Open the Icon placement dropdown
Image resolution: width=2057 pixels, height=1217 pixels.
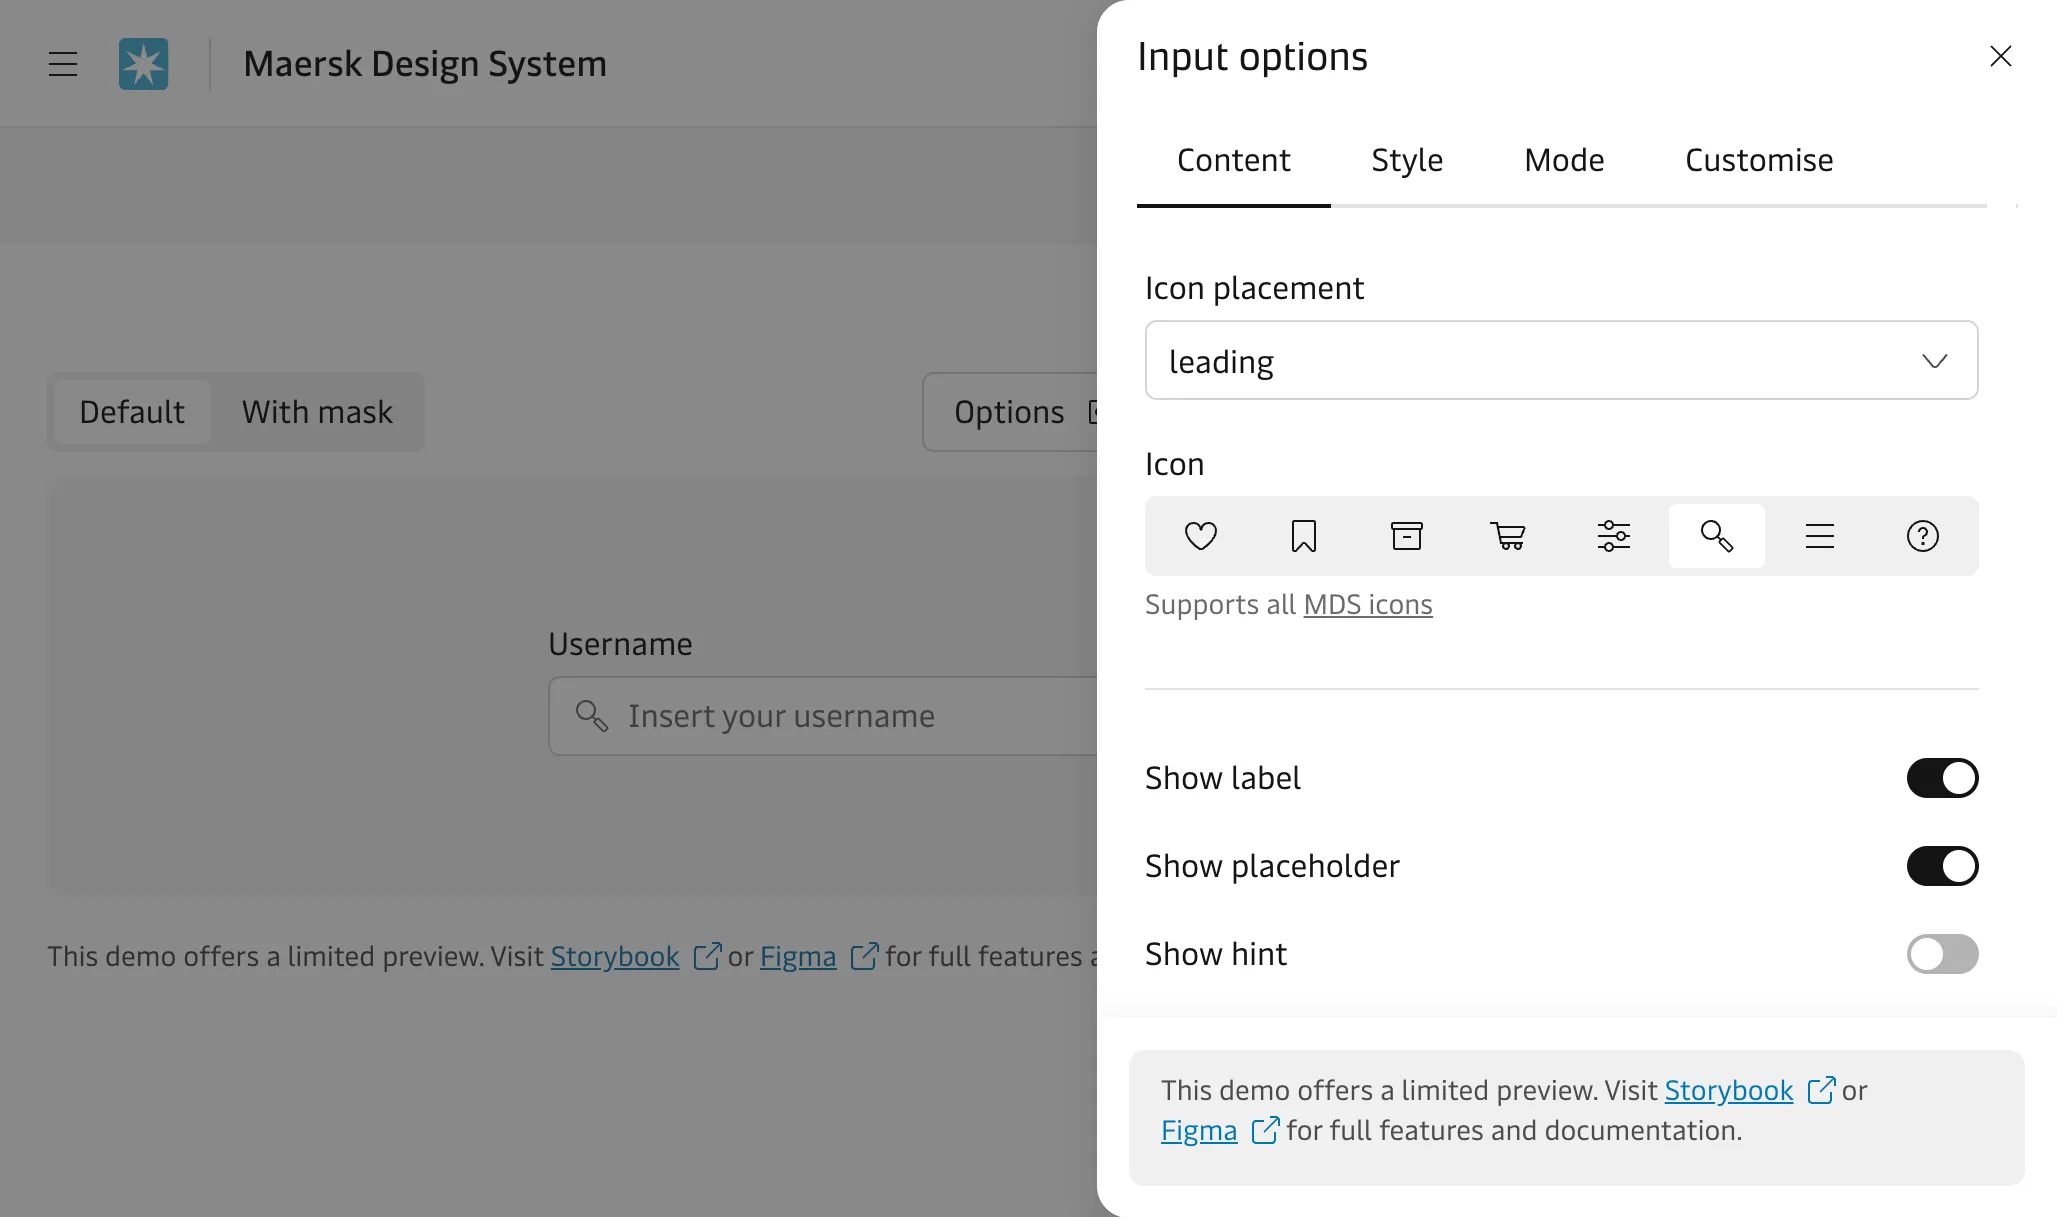tap(1560, 361)
